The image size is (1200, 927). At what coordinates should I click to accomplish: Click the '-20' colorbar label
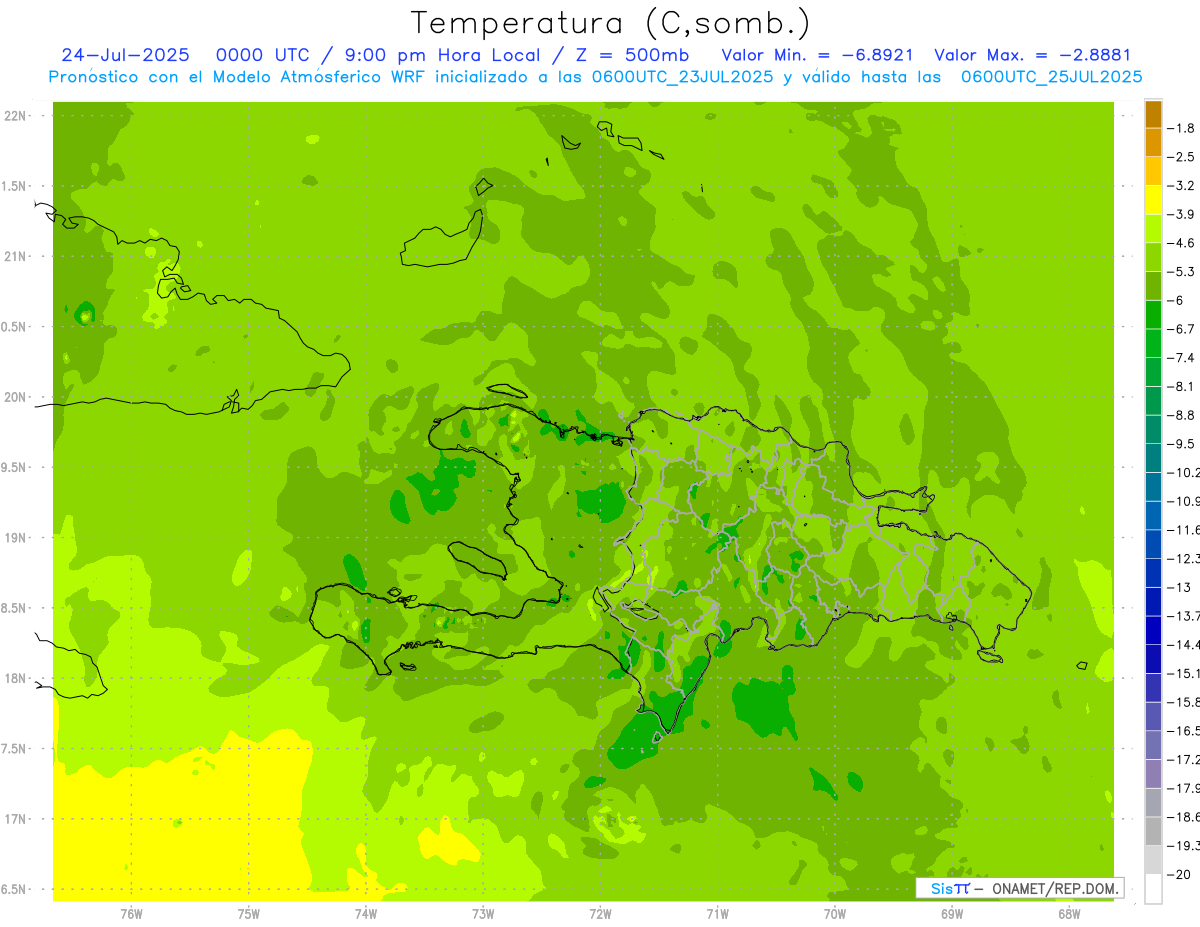1179,875
